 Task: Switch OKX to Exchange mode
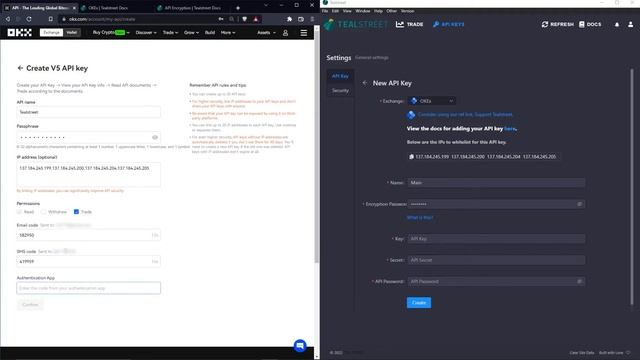click(x=51, y=33)
